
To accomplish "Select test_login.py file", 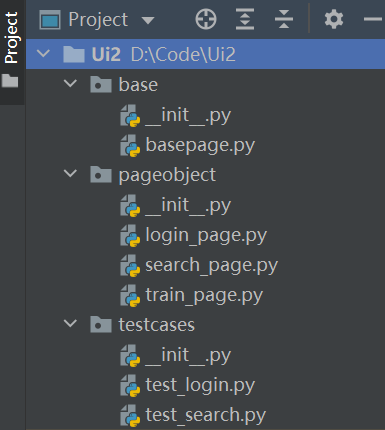I will (200, 385).
